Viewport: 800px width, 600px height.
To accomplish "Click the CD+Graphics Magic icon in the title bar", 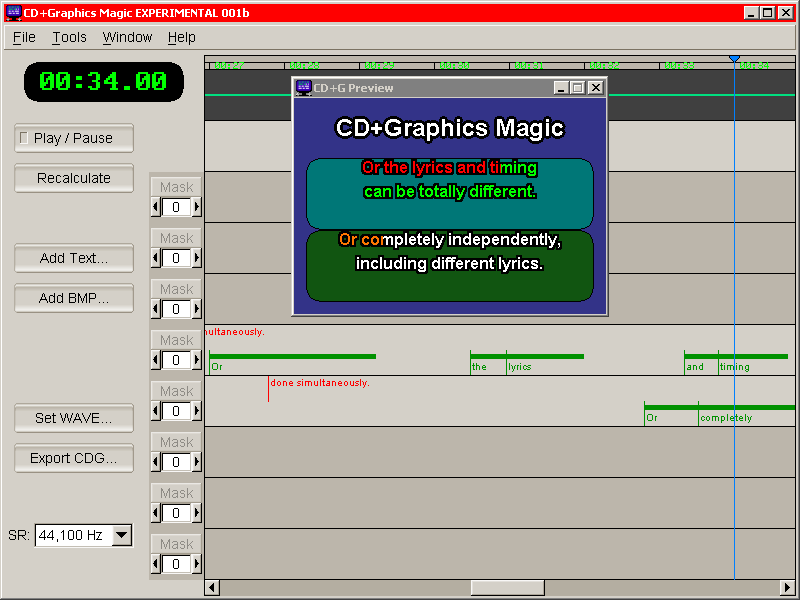I will (12, 12).
